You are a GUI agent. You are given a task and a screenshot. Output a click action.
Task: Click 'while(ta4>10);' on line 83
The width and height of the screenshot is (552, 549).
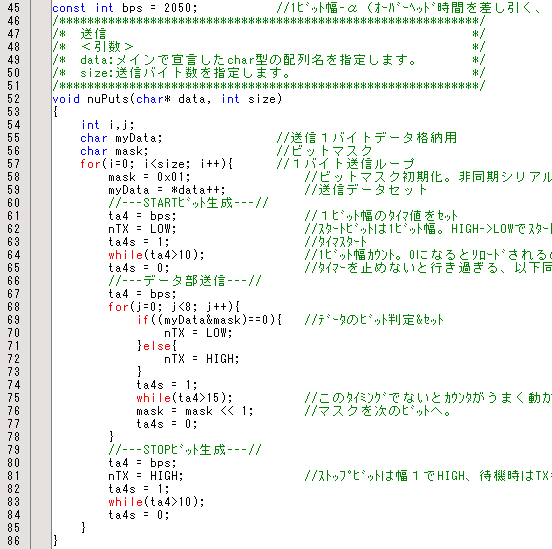point(156,502)
